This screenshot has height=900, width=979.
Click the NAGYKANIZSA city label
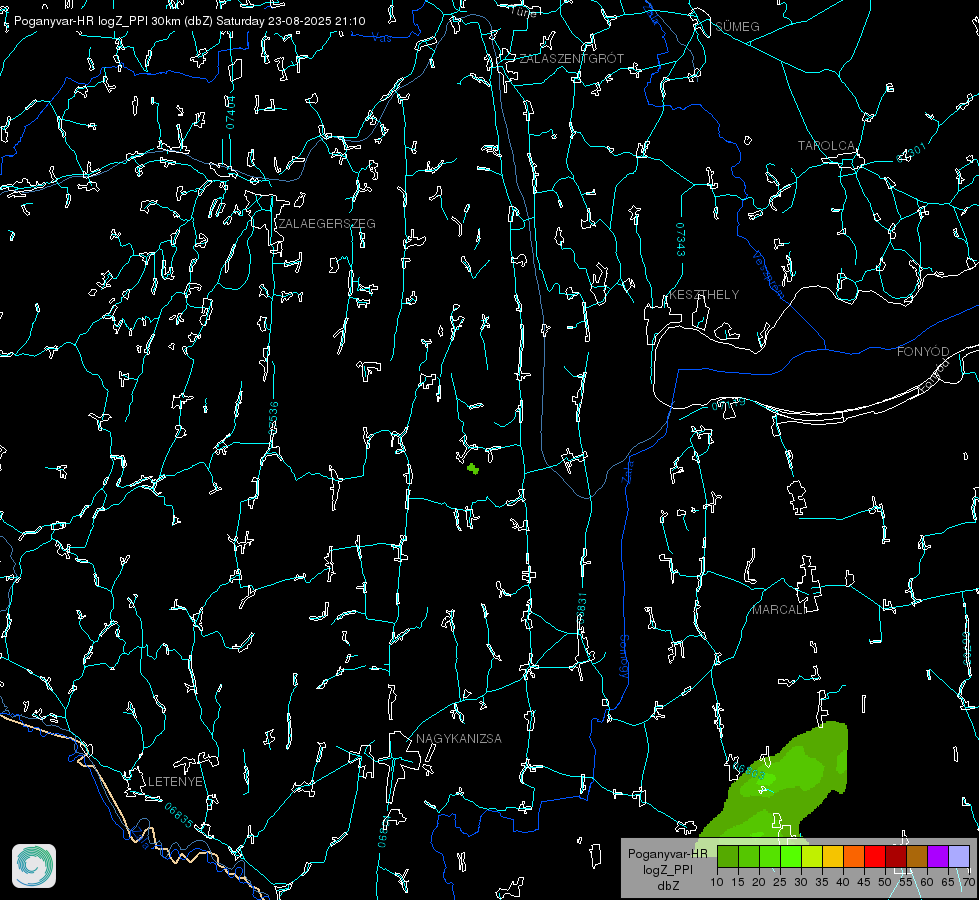[x=459, y=739]
